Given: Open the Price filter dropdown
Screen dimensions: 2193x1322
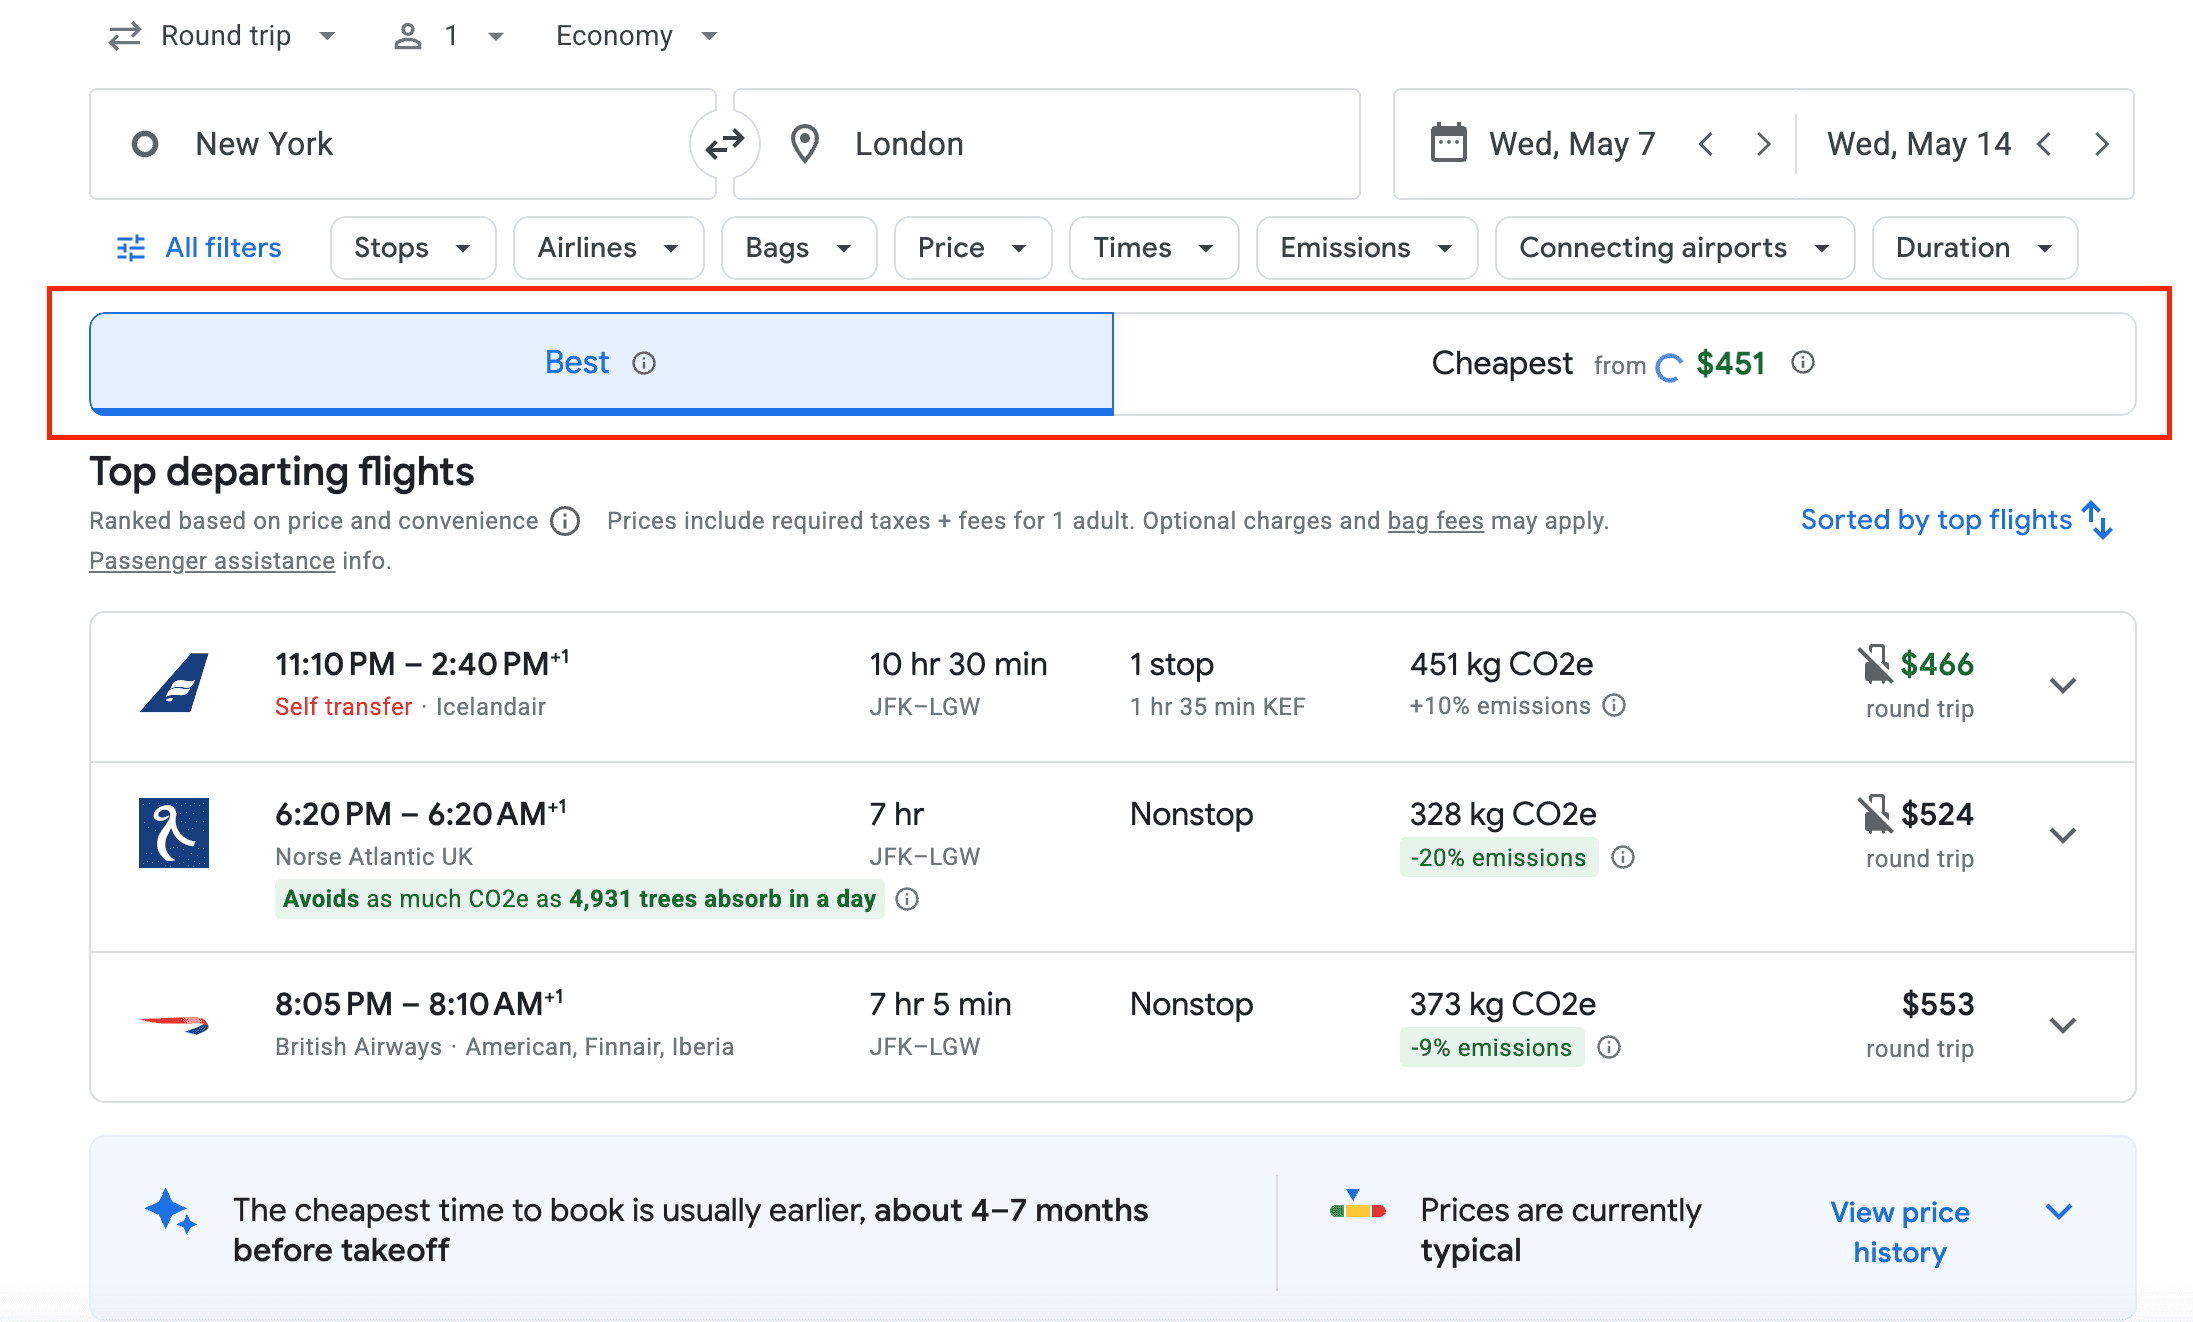Looking at the screenshot, I should pyautogui.click(x=973, y=248).
